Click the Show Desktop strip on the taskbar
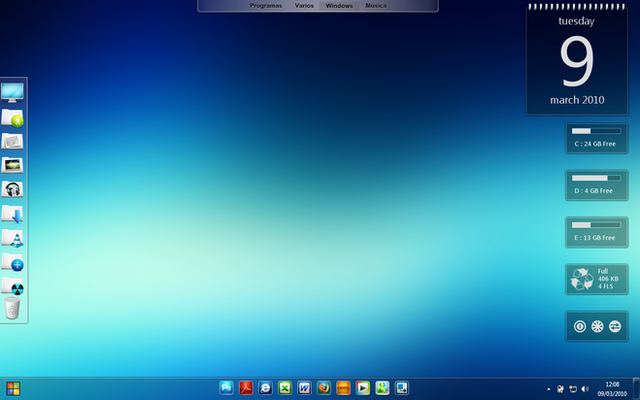Viewport: 640px width, 400px height. point(636,388)
